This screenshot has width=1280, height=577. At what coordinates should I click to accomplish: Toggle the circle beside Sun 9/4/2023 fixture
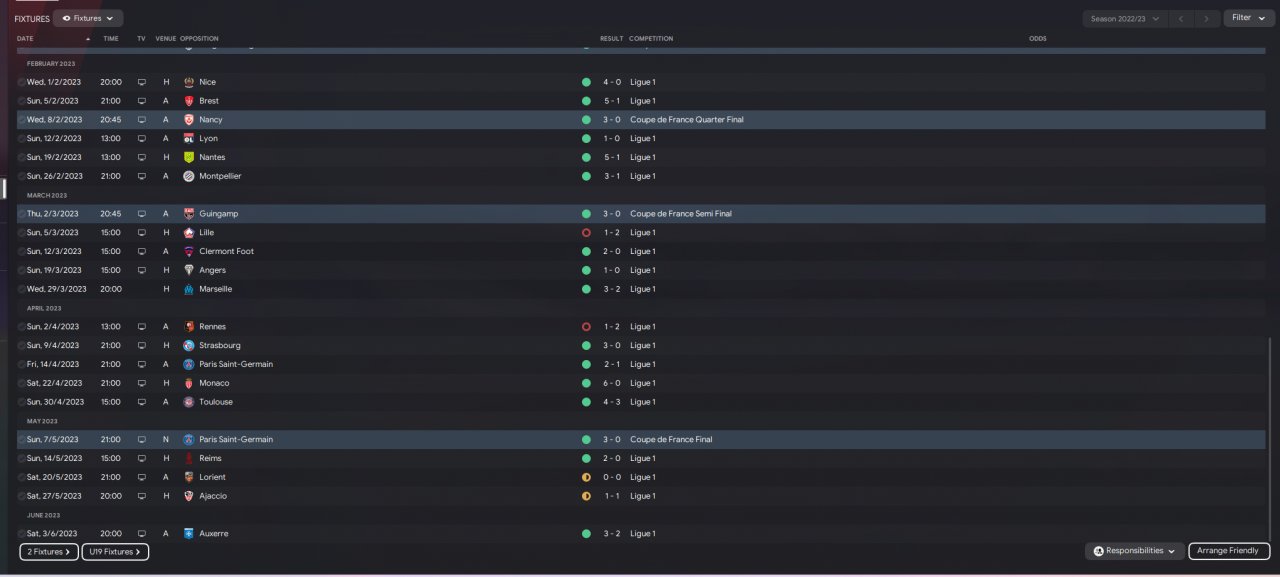pyautogui.click(x=22, y=346)
